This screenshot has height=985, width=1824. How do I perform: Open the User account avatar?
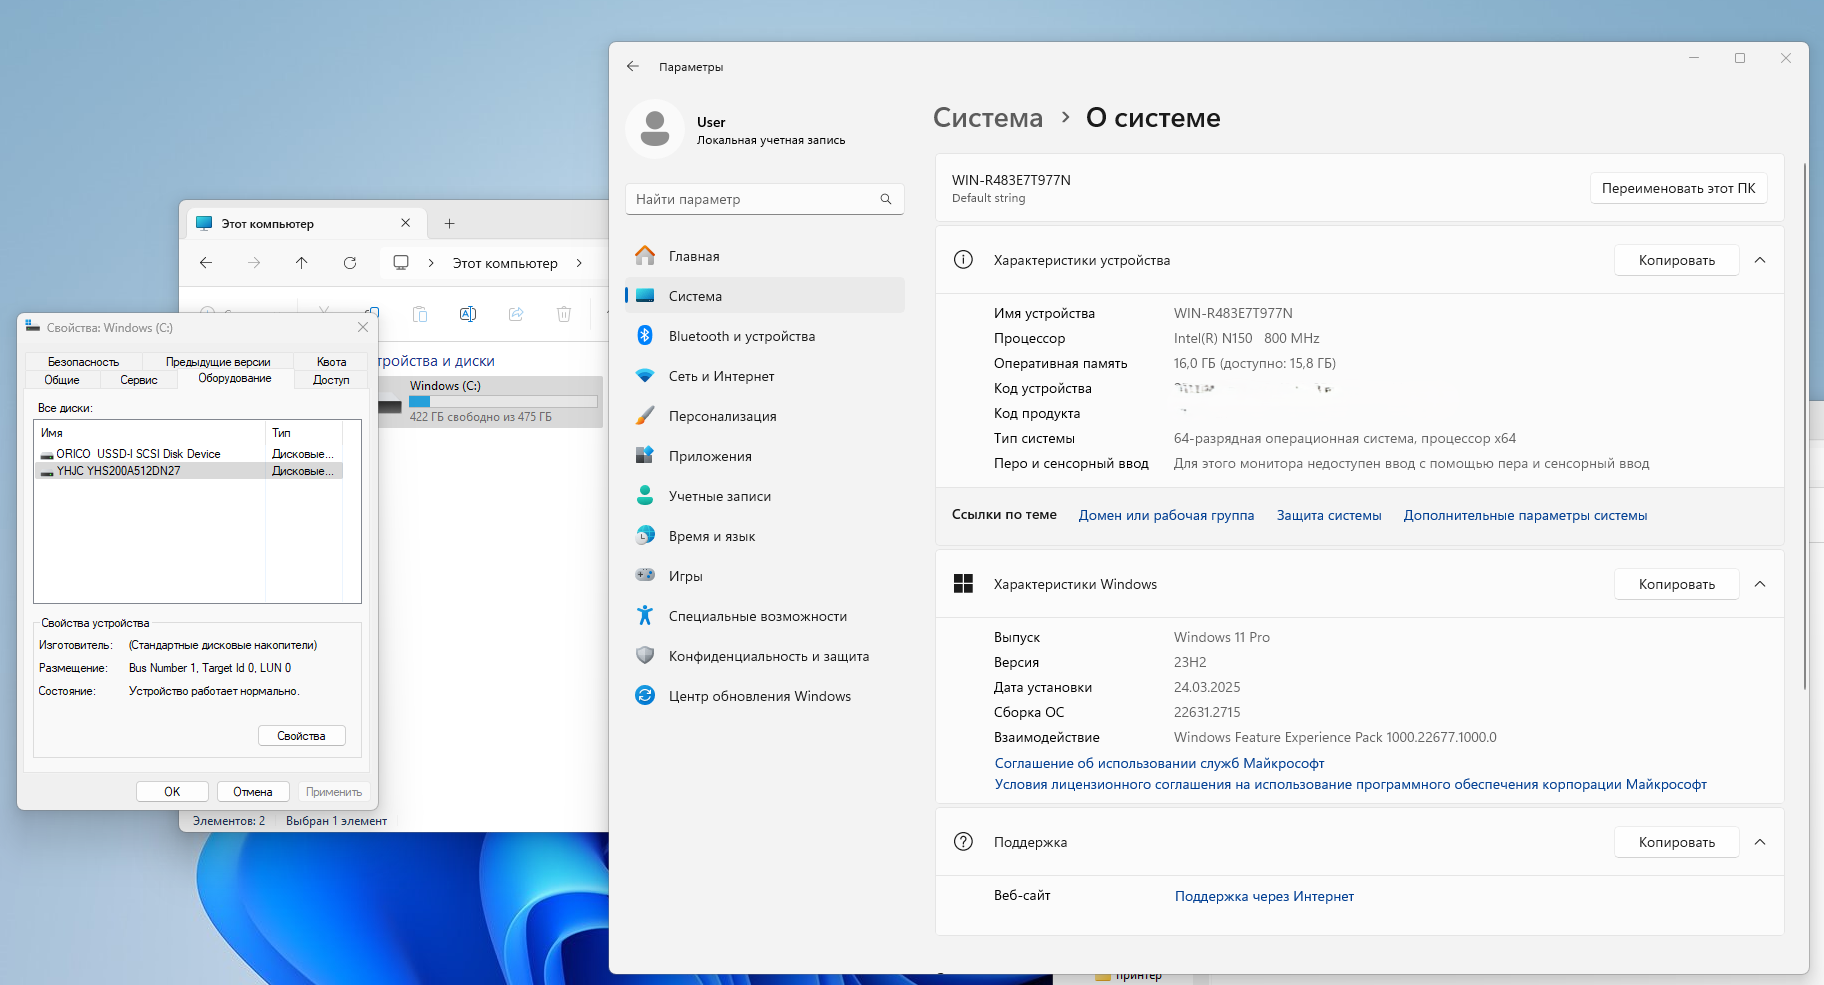tap(655, 129)
